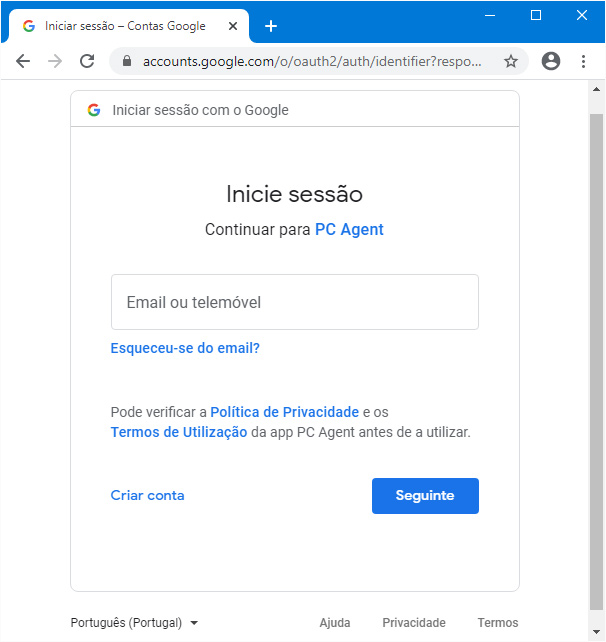The height and width of the screenshot is (642, 606).
Task: Open a new tab with plus icon
Action: (x=271, y=26)
